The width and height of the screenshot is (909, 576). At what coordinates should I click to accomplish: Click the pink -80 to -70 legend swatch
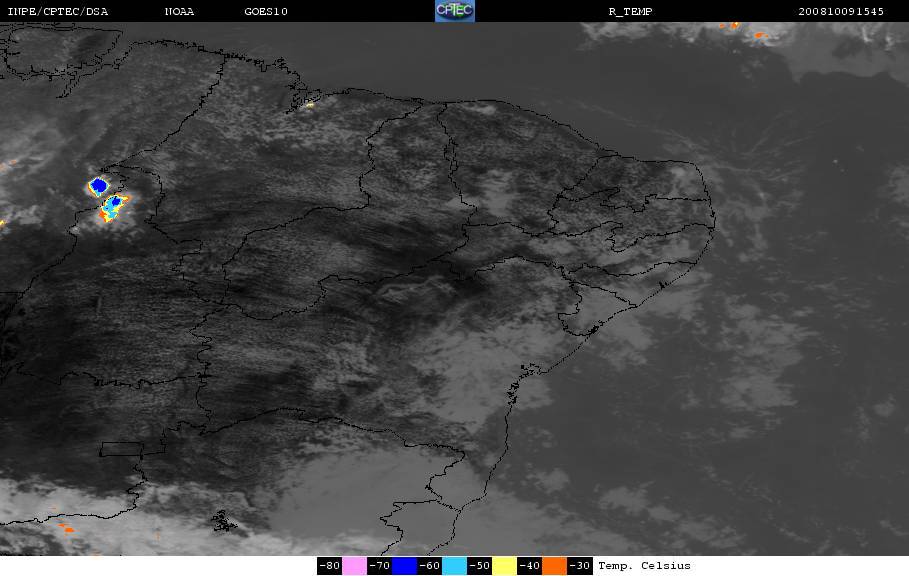click(x=354, y=566)
